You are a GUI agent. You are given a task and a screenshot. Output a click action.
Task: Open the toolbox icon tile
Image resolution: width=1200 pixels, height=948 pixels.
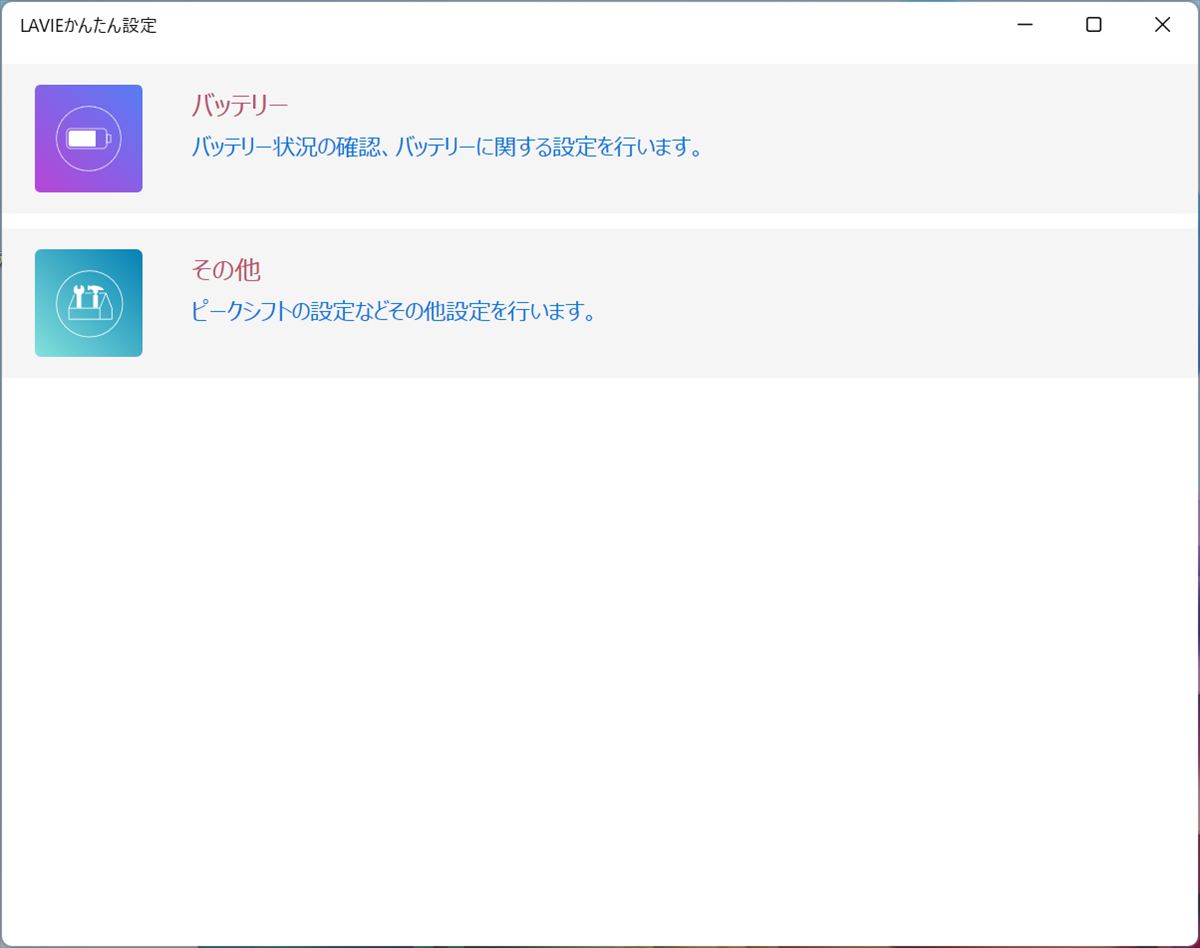88,303
